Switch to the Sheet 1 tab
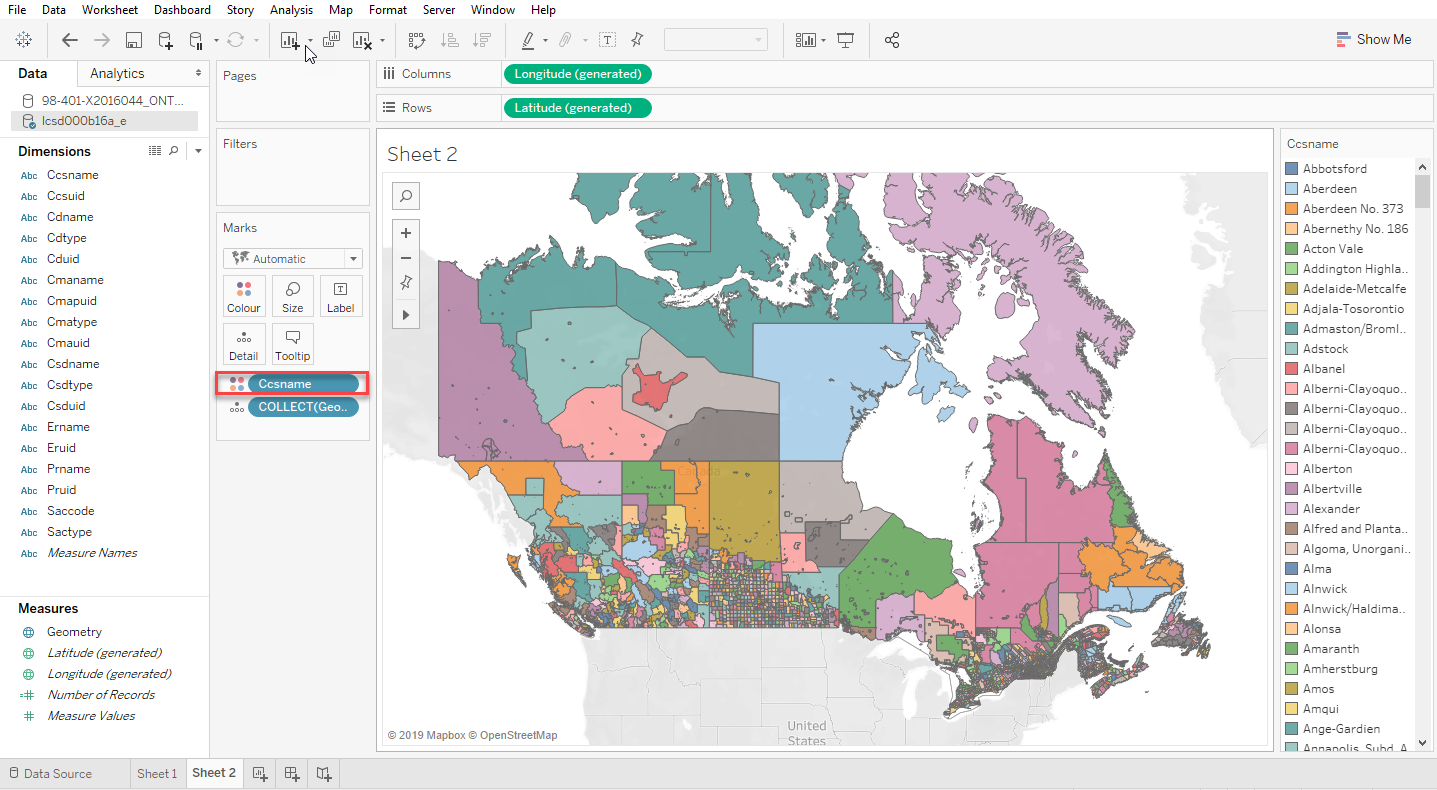 coord(157,773)
